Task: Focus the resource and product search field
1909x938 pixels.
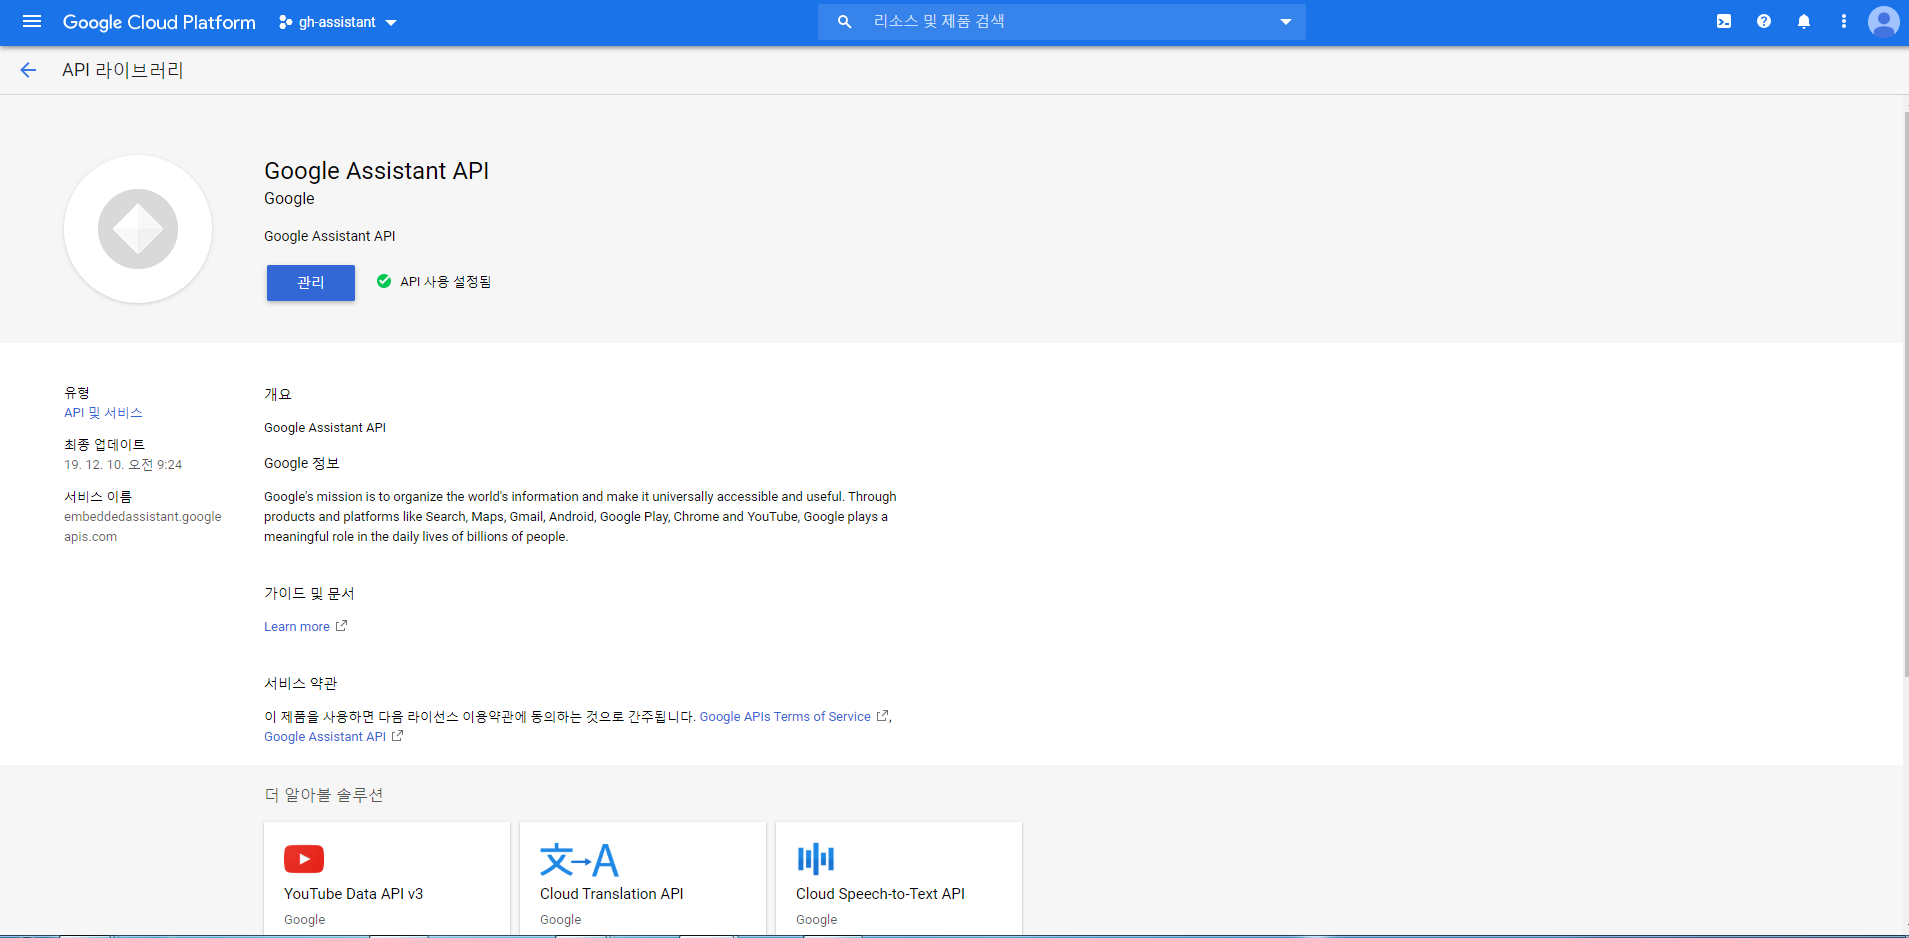Action: point(1061,22)
